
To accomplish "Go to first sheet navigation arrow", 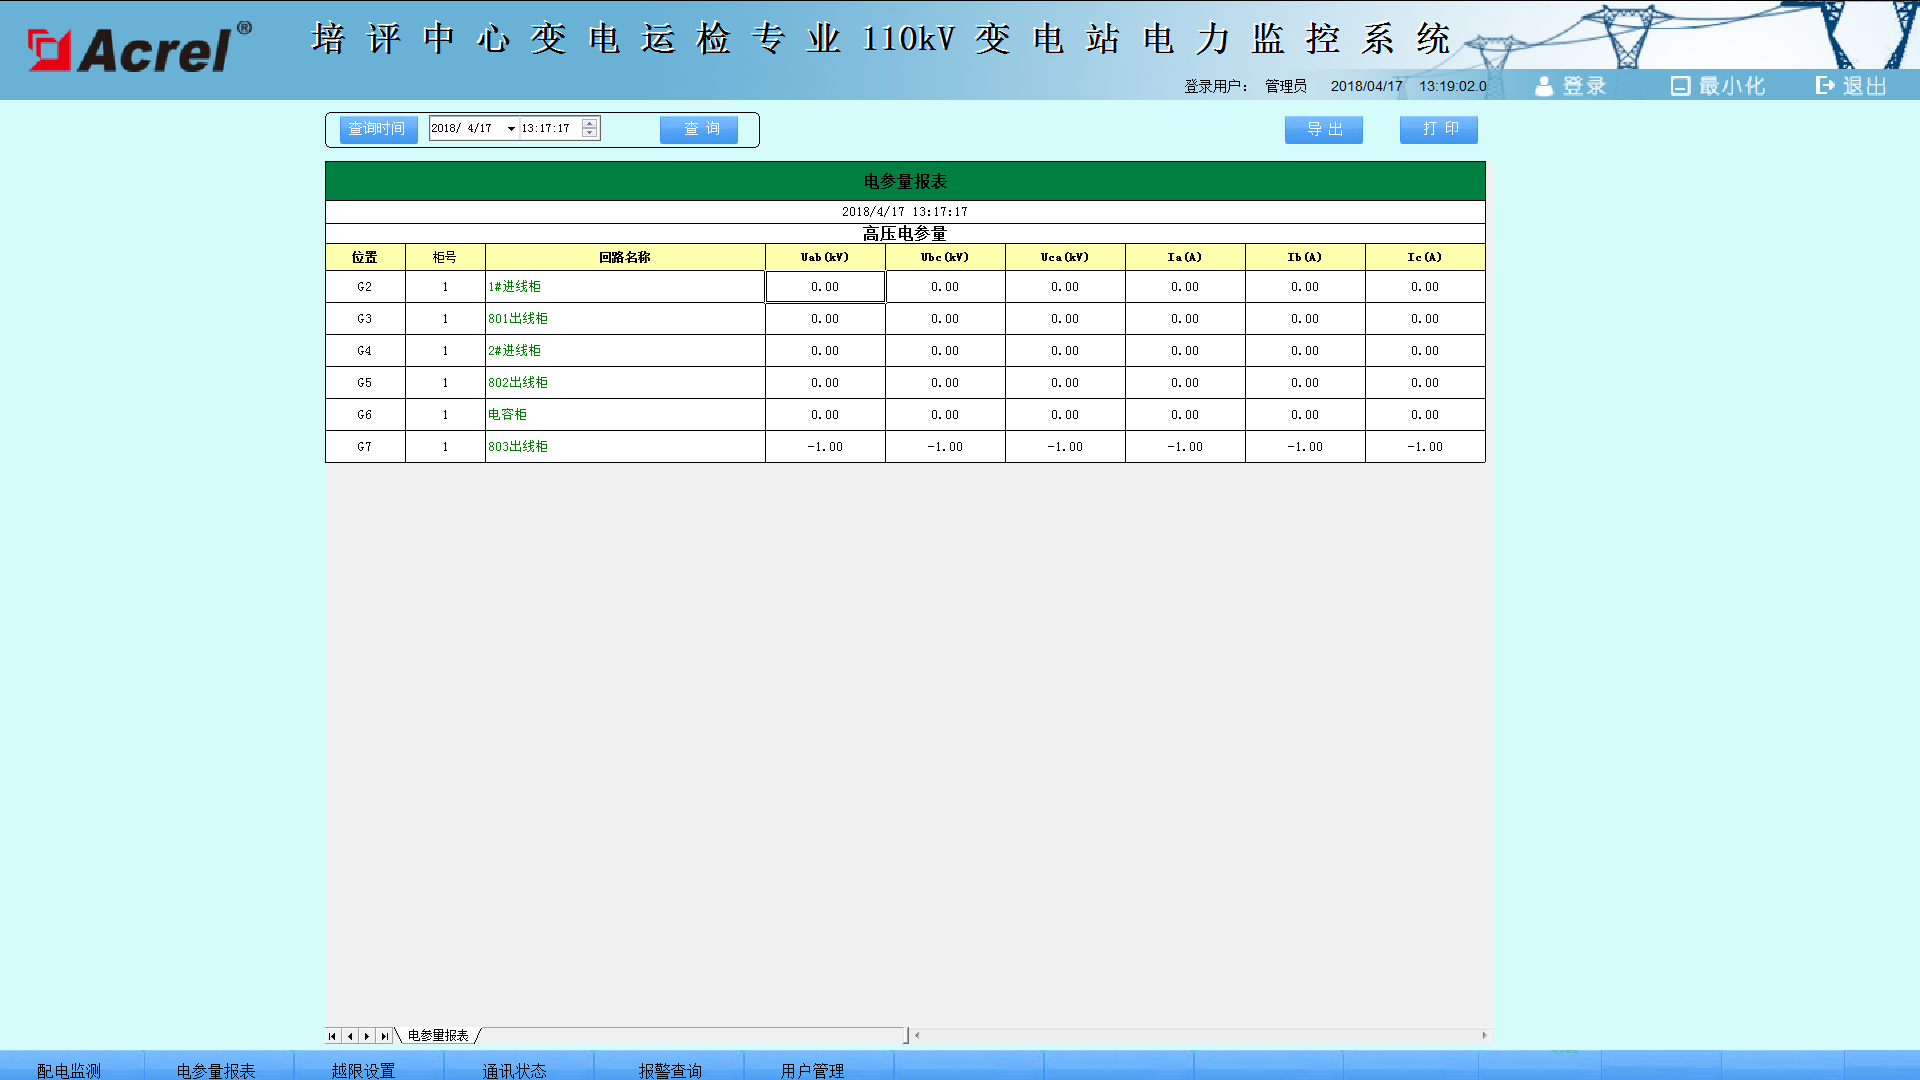I will pyautogui.click(x=333, y=1036).
